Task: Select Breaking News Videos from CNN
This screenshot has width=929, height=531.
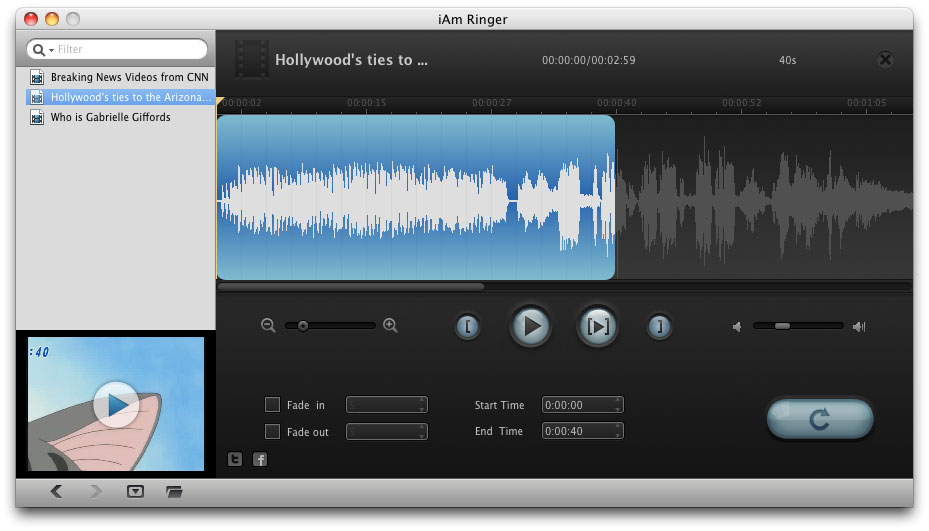Action: [x=129, y=77]
